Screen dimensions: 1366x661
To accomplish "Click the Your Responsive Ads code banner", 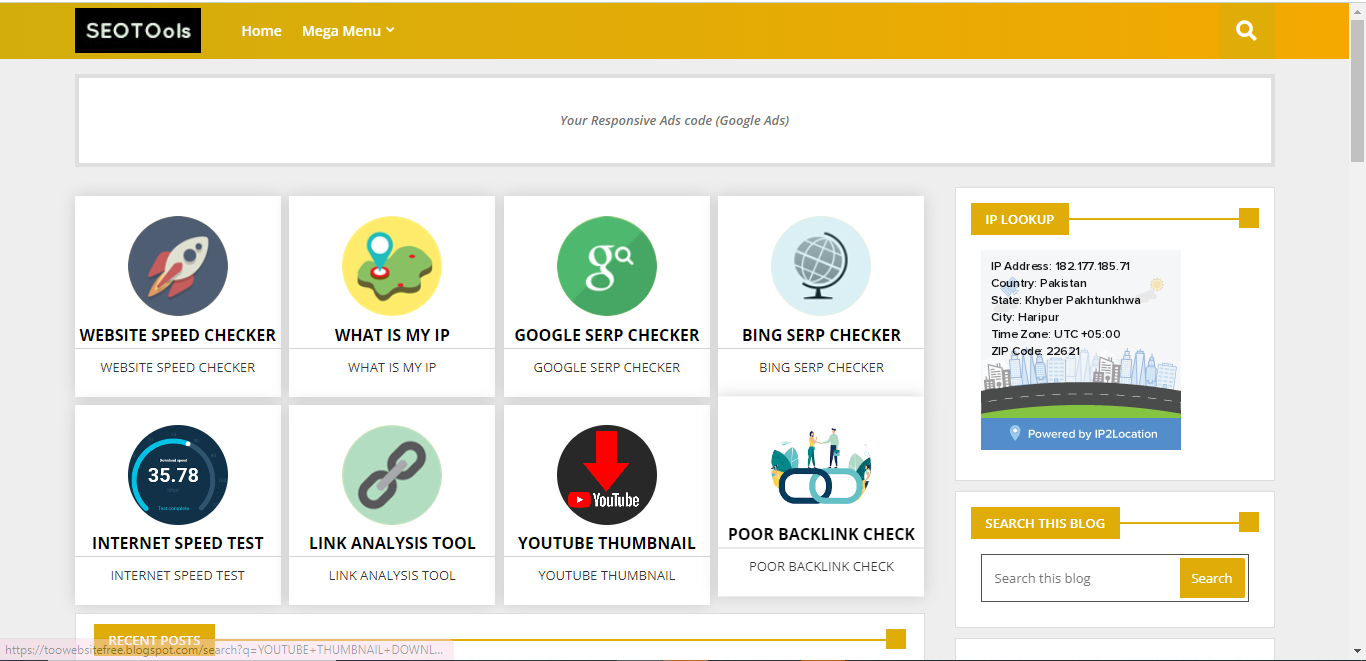I will [675, 120].
